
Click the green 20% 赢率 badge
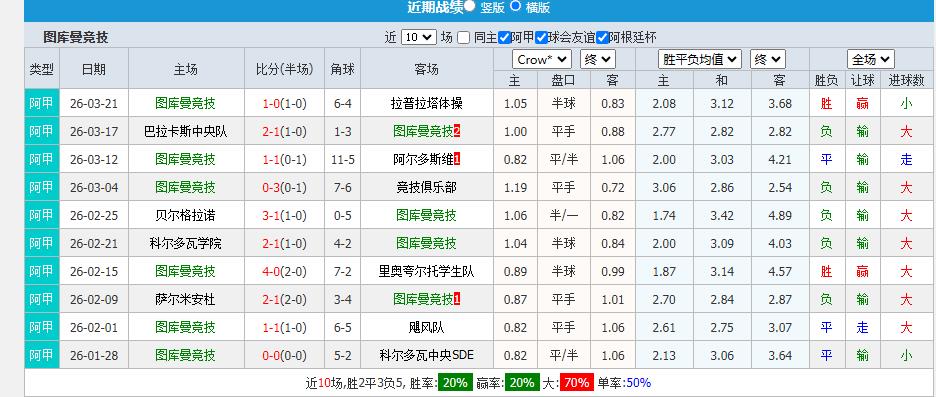coord(521,383)
